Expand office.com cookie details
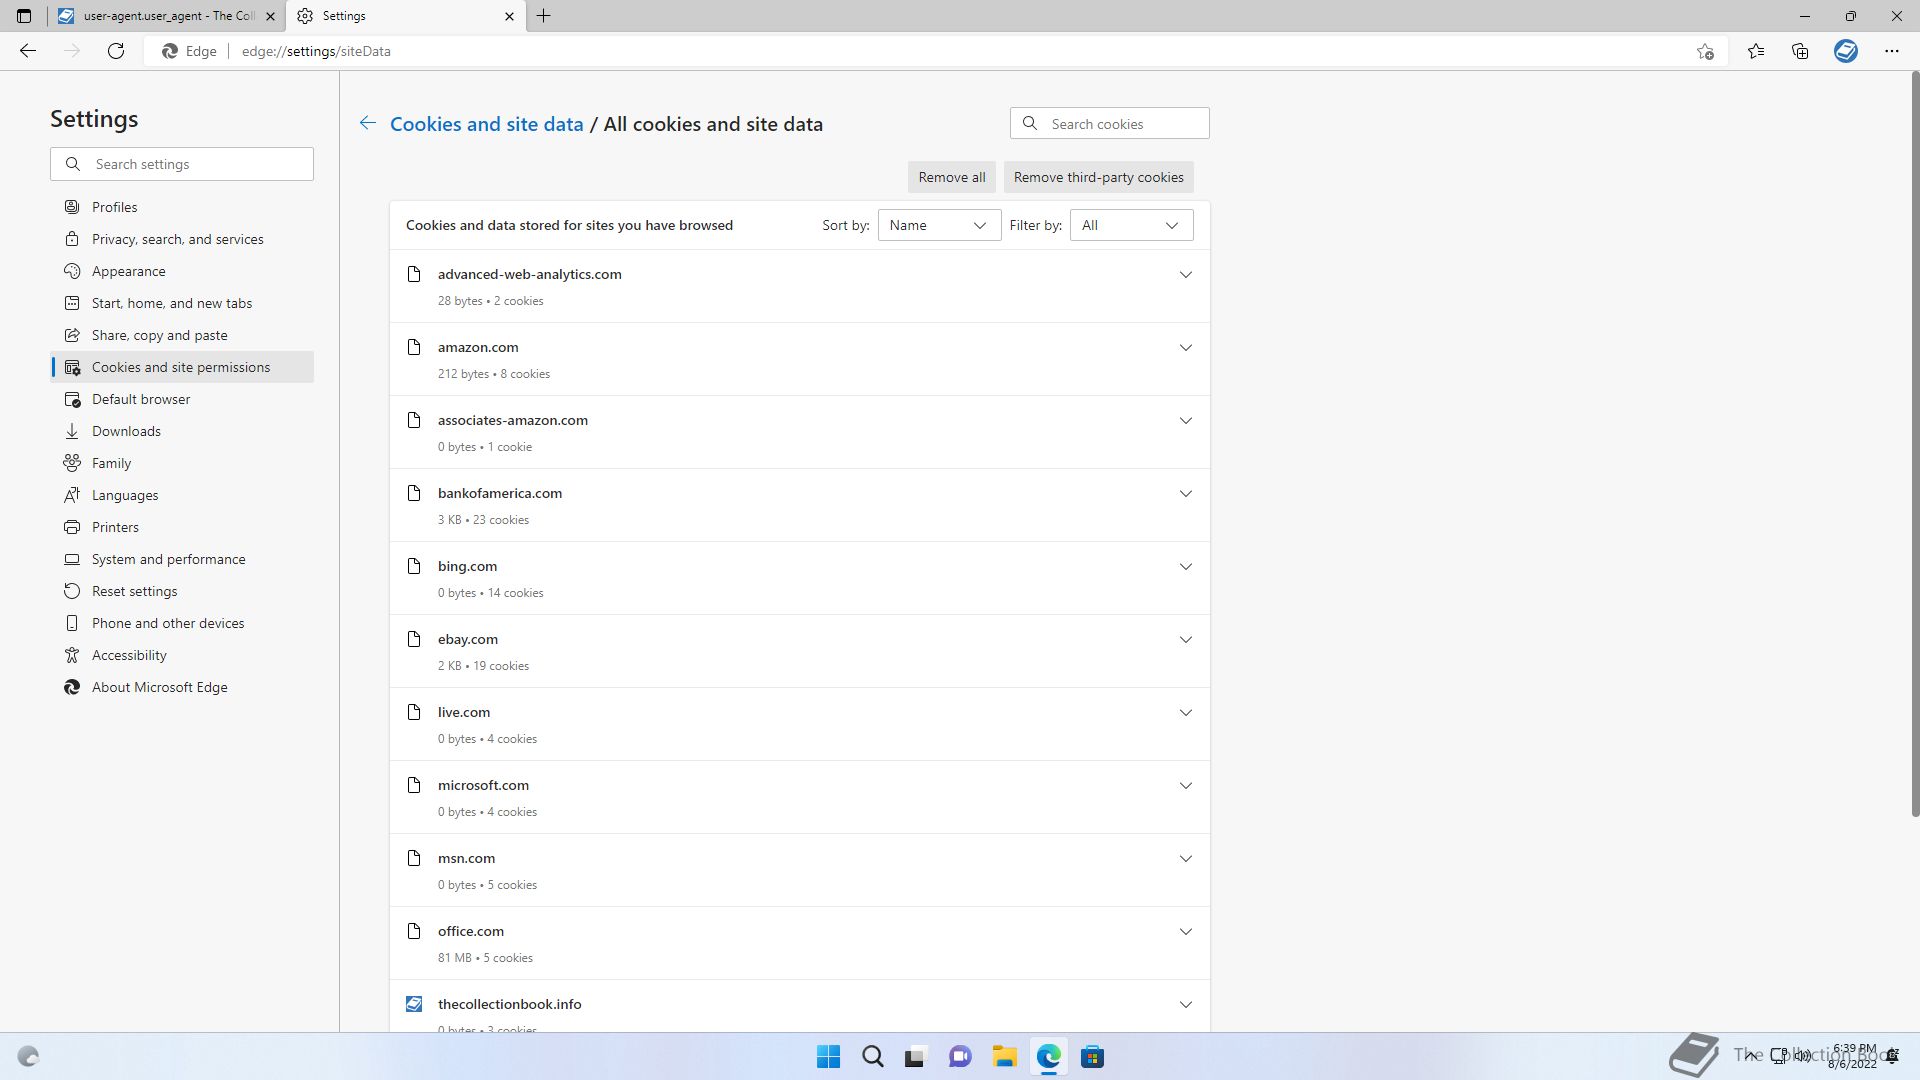 pyautogui.click(x=1186, y=931)
